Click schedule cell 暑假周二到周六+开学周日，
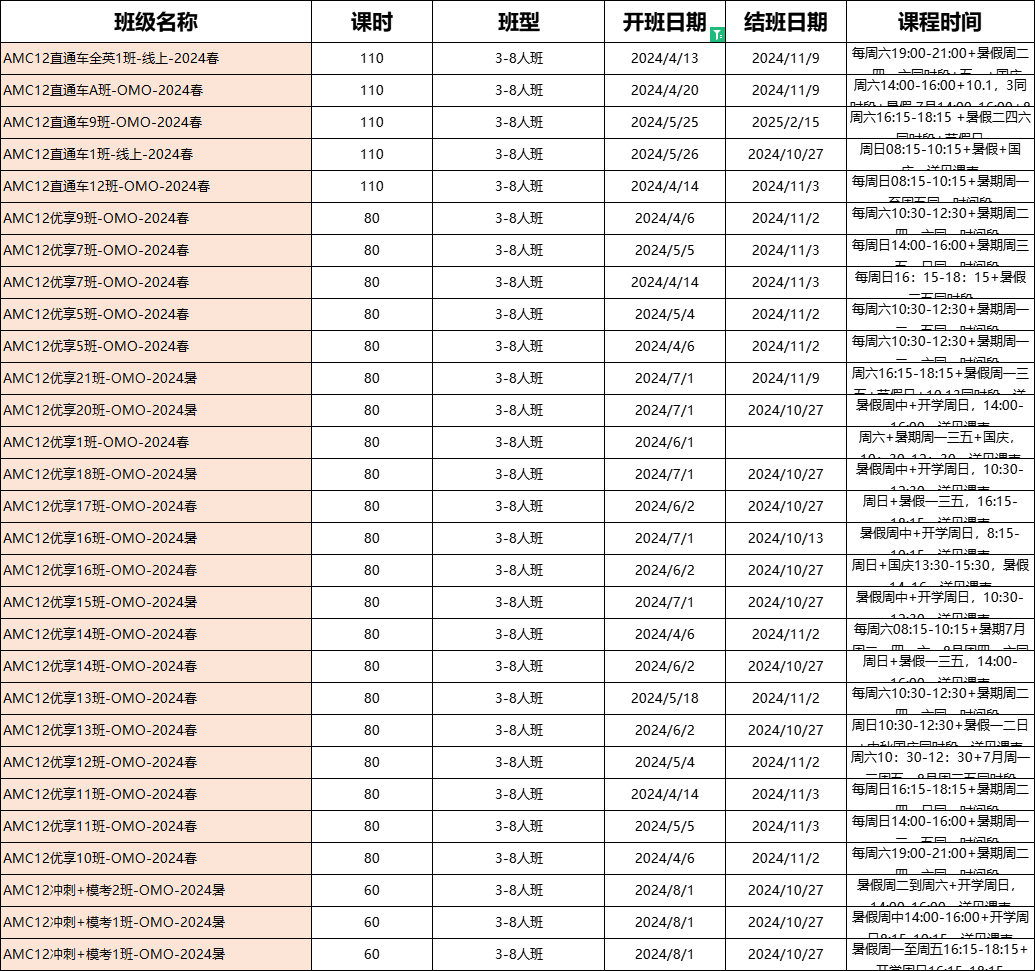 tap(940, 890)
